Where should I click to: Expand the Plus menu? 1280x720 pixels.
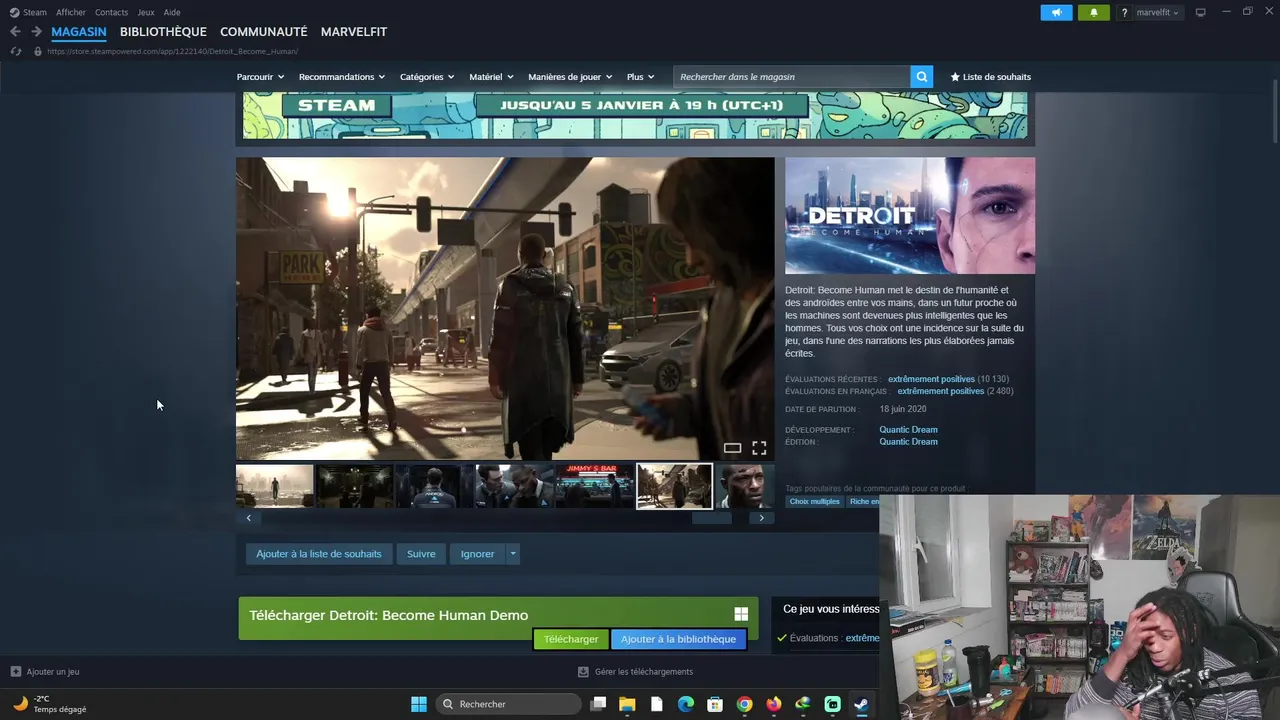(x=640, y=77)
